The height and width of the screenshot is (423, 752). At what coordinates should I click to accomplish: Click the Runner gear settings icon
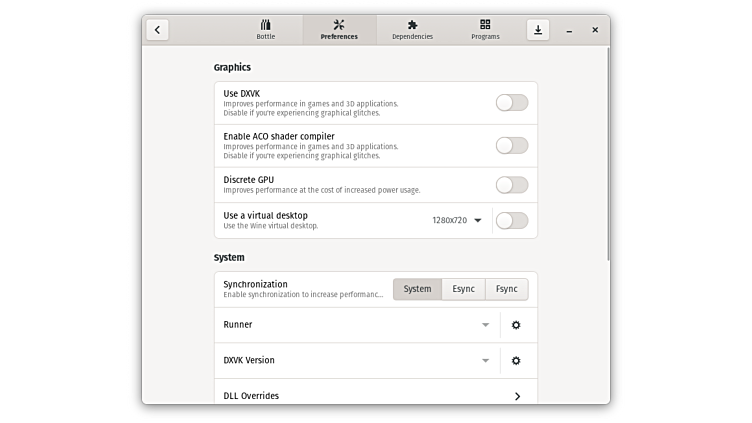pos(516,325)
